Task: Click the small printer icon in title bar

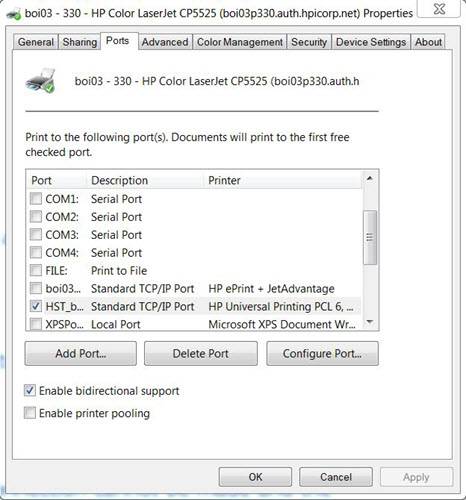Action: tap(14, 15)
